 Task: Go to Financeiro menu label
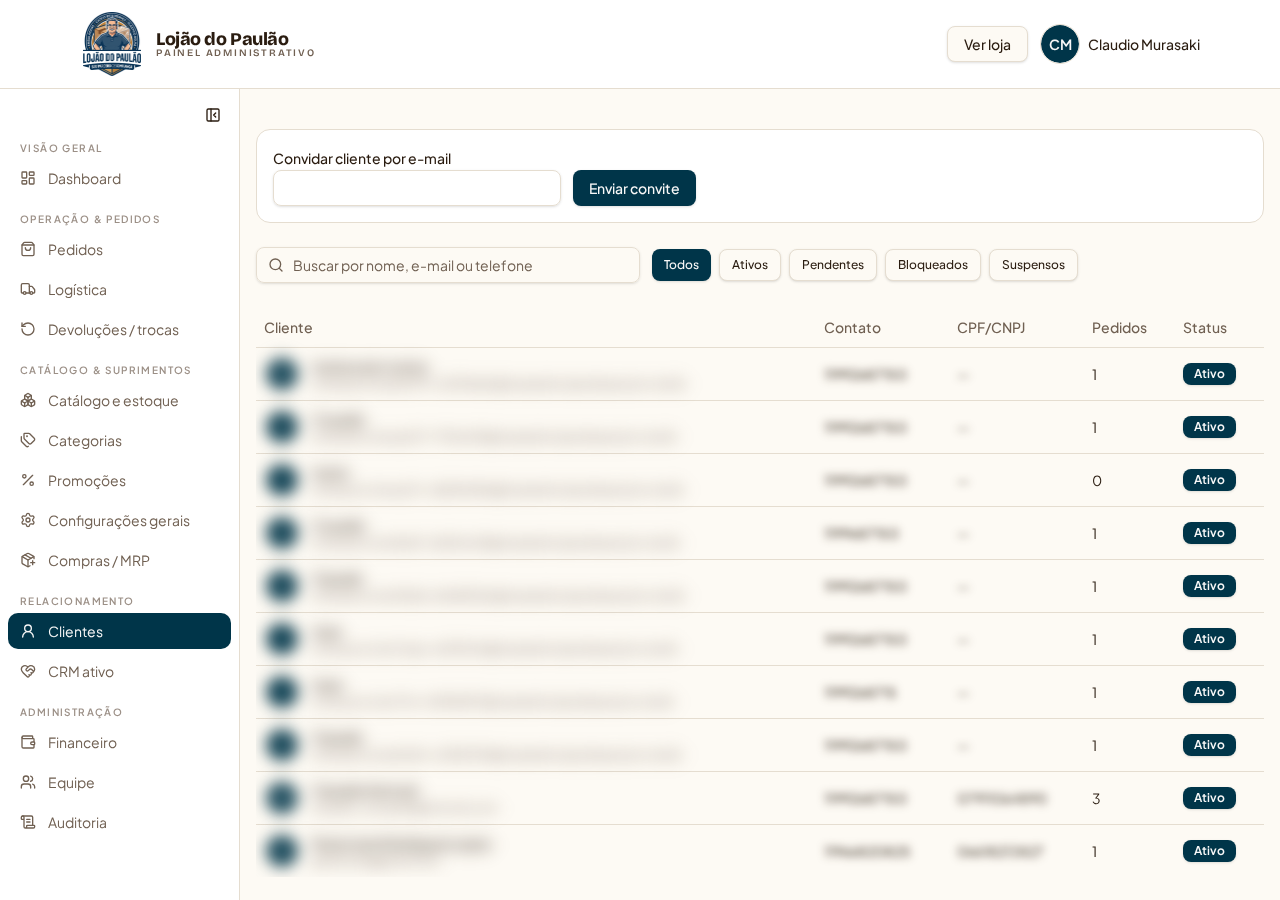82,742
